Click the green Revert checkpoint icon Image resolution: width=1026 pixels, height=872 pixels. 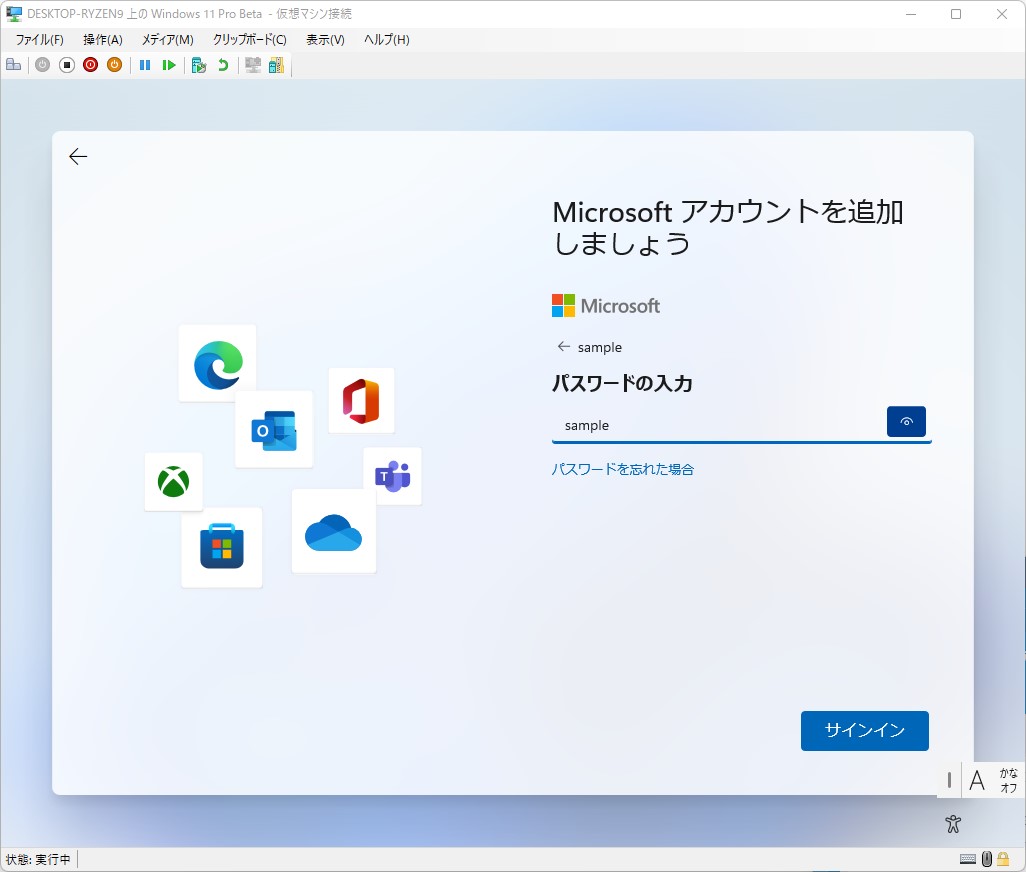tap(221, 64)
